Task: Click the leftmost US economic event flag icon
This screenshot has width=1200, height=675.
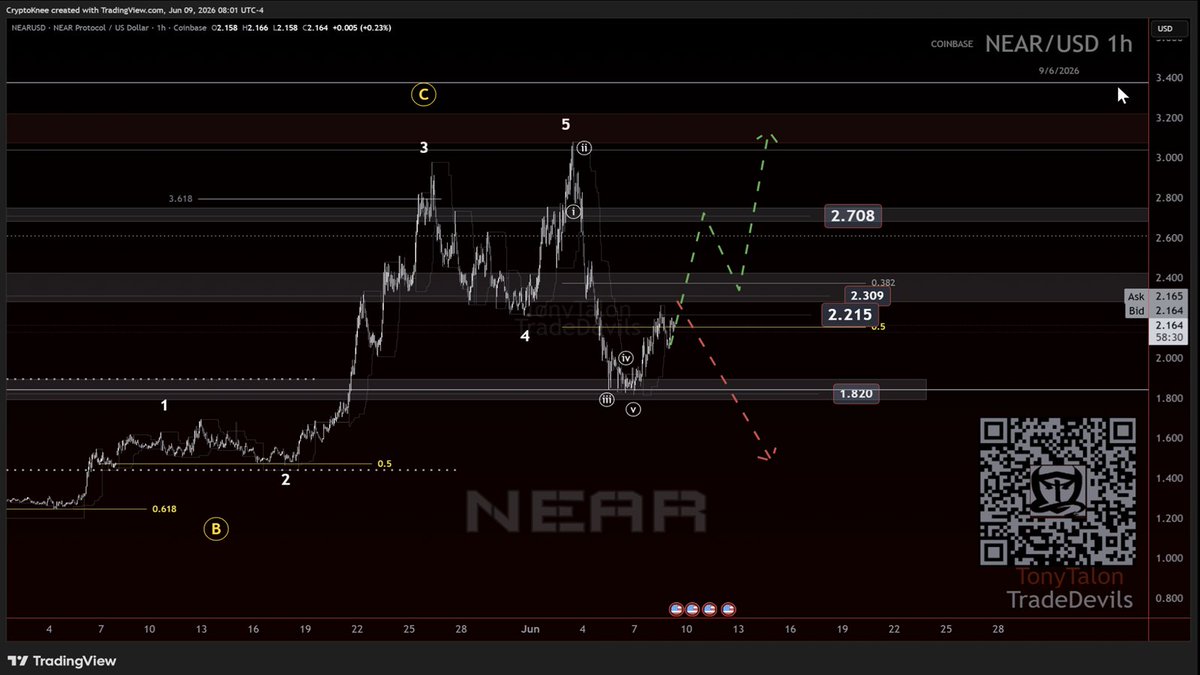Action: [x=676, y=608]
